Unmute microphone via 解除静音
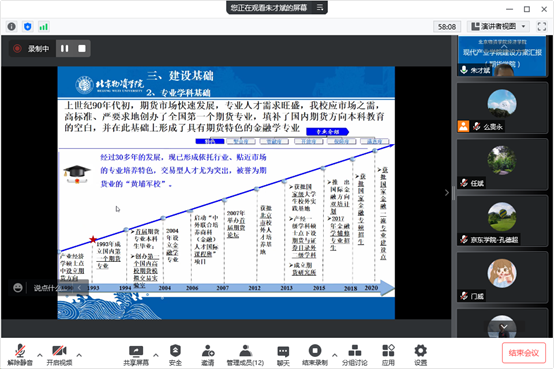This screenshot has width=554, height=369. tap(20, 355)
